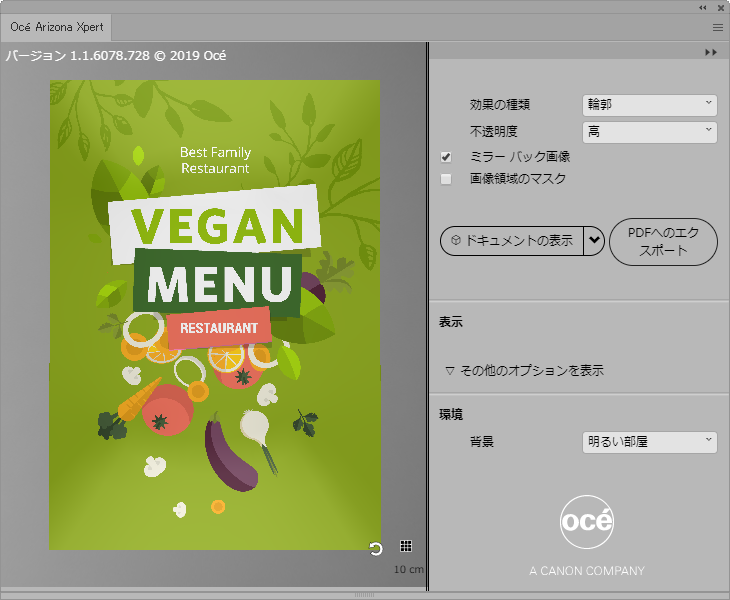Open the 効果の種類 dropdown
This screenshot has width=730, height=600.
click(649, 105)
